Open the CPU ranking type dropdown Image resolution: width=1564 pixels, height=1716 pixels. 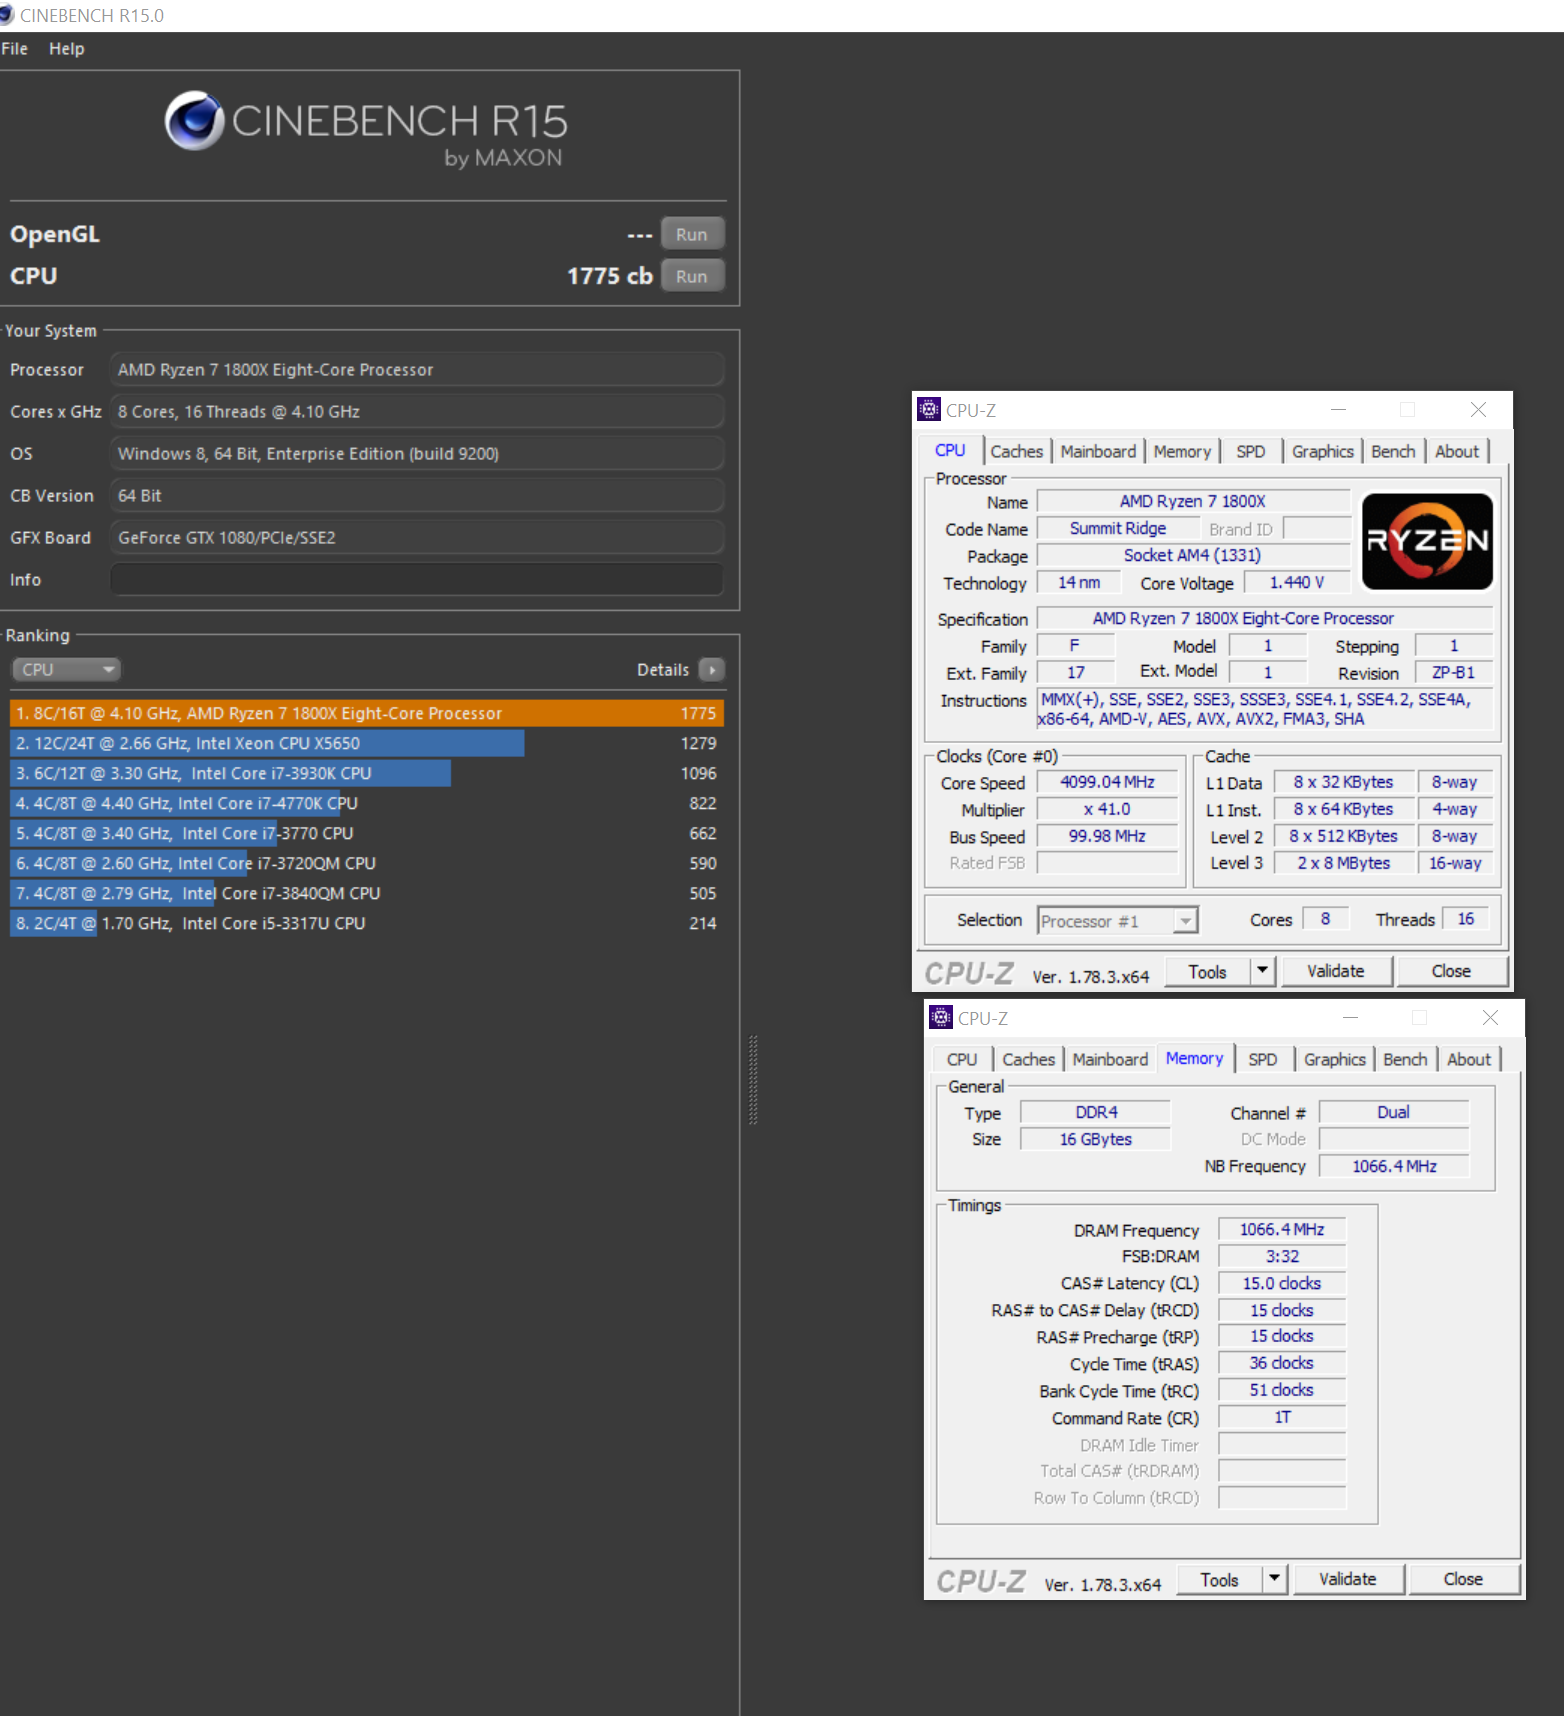pos(66,670)
